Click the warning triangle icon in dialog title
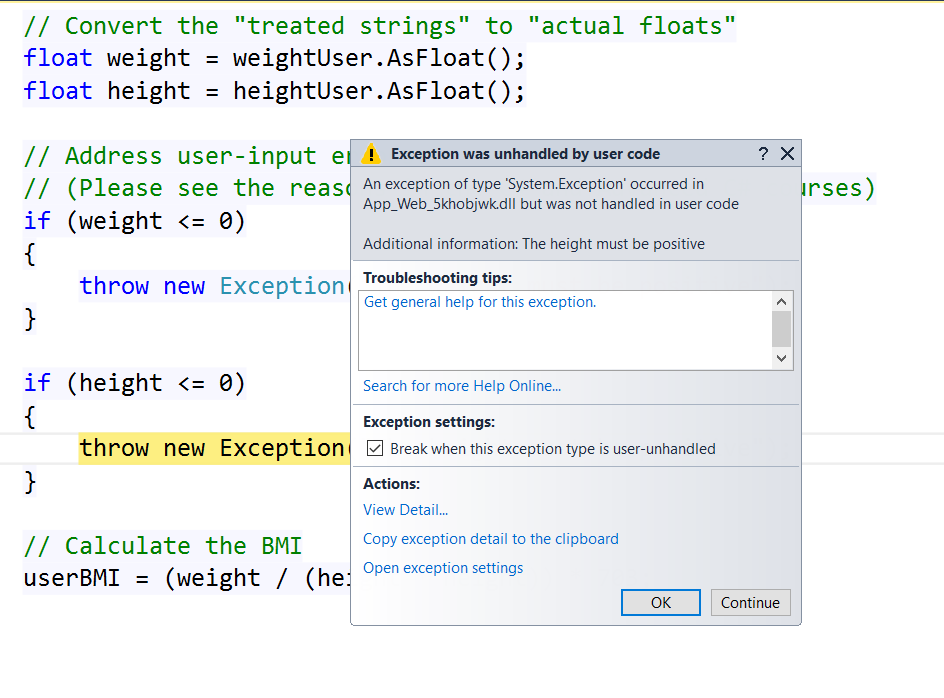Viewport: 944px width, 698px height. coord(371,154)
